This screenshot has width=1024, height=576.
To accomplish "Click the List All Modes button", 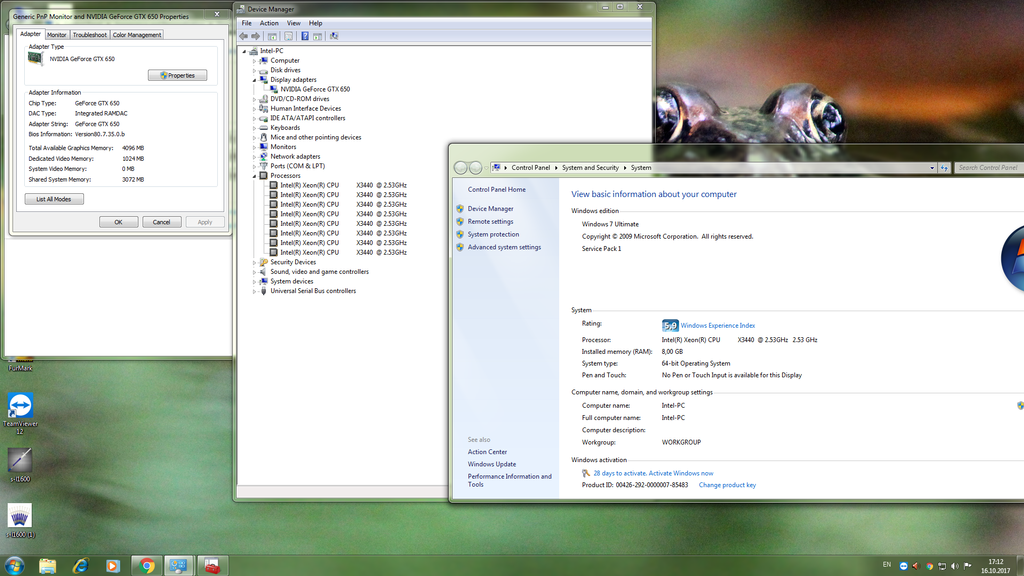I will click(x=54, y=199).
